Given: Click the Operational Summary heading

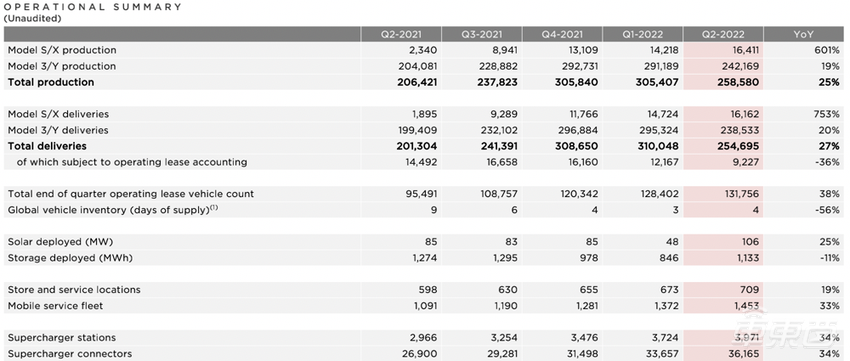Looking at the screenshot, I should pos(93,7).
